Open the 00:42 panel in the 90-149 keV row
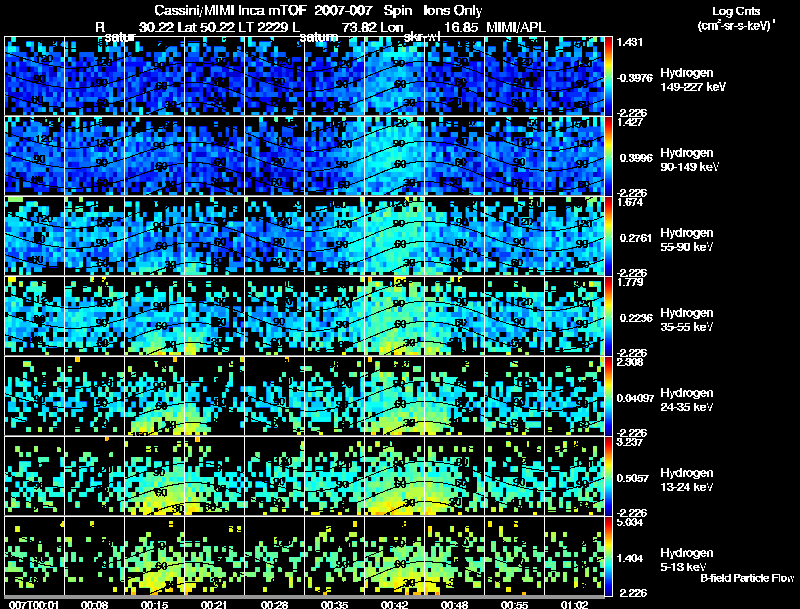The image size is (800, 609). [394, 156]
